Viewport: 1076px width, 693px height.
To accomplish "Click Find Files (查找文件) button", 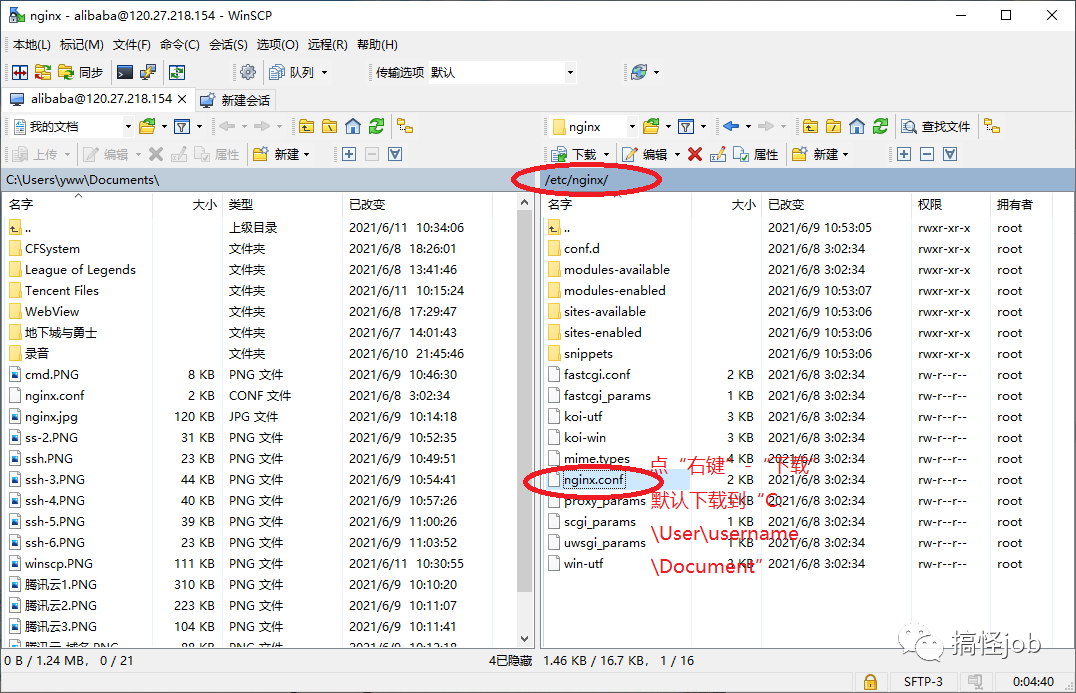I will [936, 126].
